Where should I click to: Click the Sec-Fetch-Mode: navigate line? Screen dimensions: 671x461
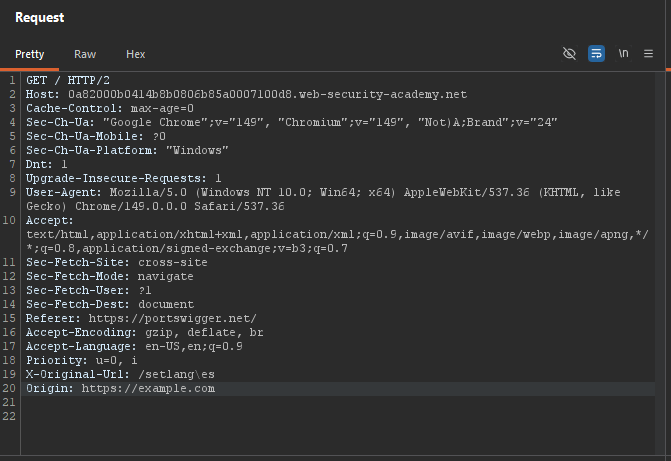[110, 277]
